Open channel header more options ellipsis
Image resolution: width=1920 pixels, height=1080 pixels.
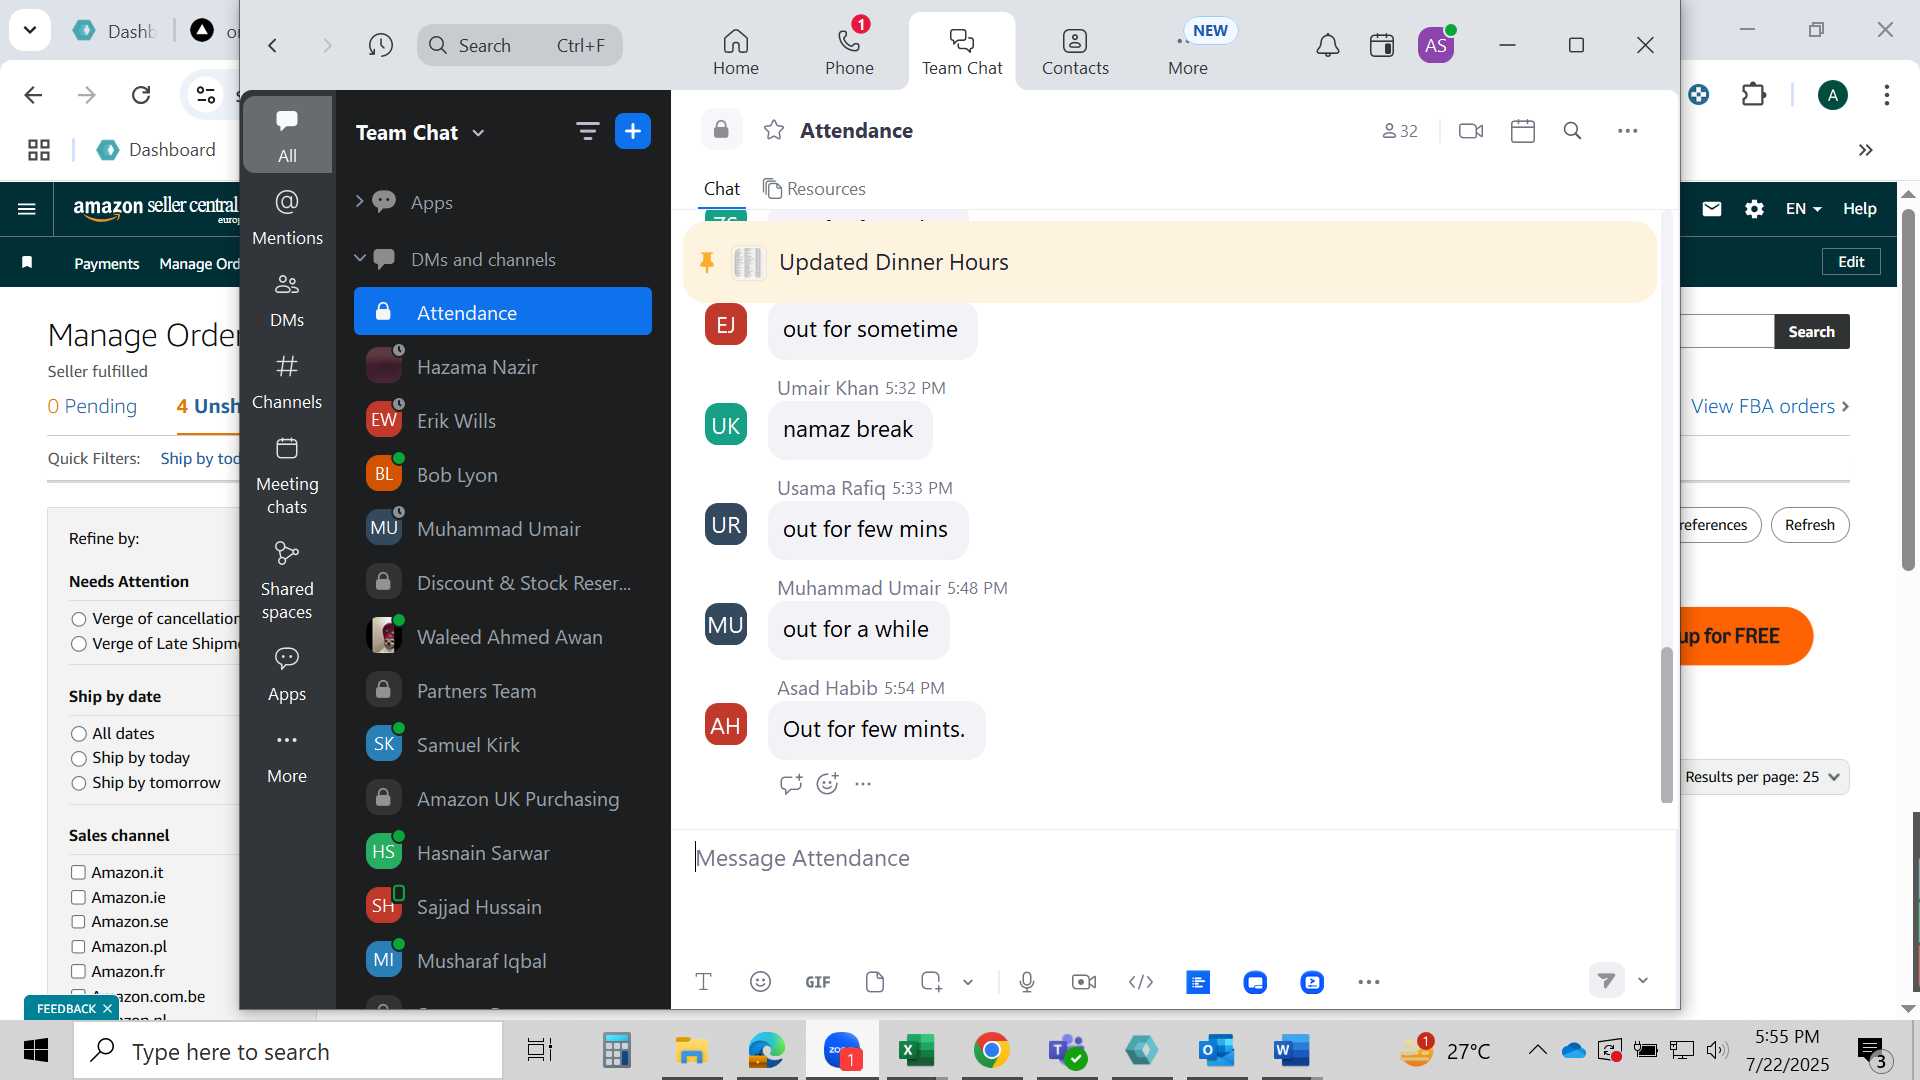1628,131
